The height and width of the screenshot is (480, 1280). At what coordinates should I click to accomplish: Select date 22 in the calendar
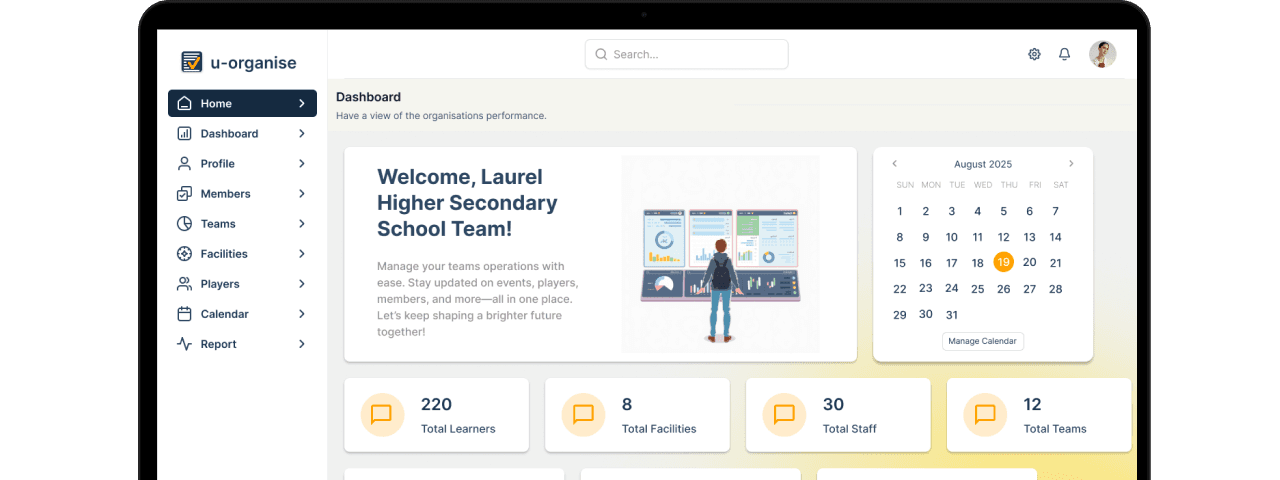pyautogui.click(x=899, y=288)
